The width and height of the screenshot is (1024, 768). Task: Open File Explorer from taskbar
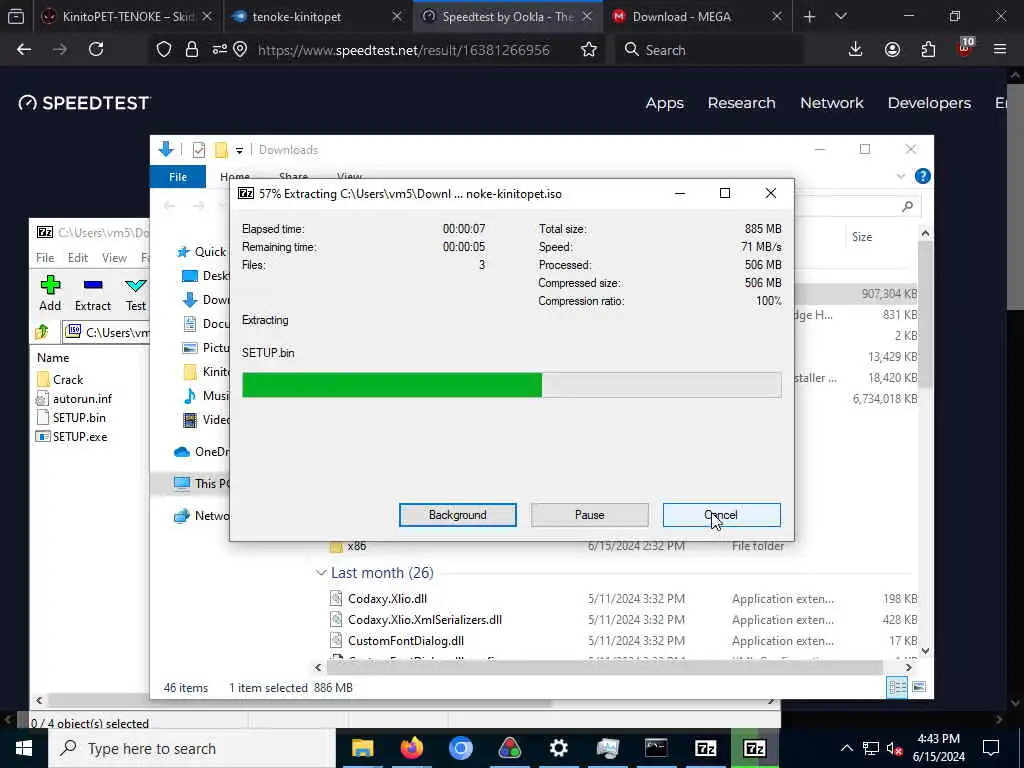pyautogui.click(x=362, y=748)
